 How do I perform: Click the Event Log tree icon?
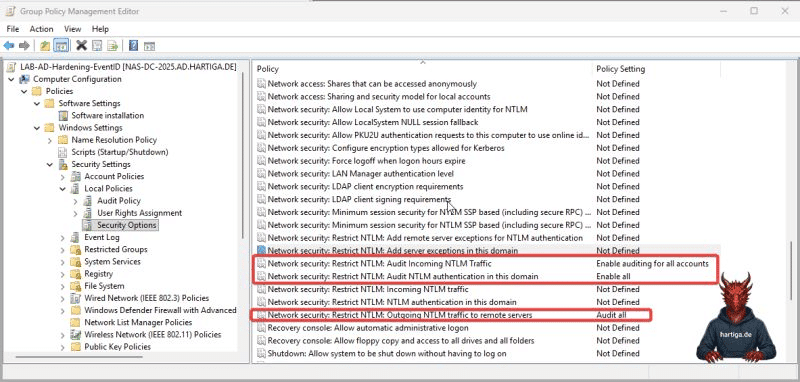(76, 237)
